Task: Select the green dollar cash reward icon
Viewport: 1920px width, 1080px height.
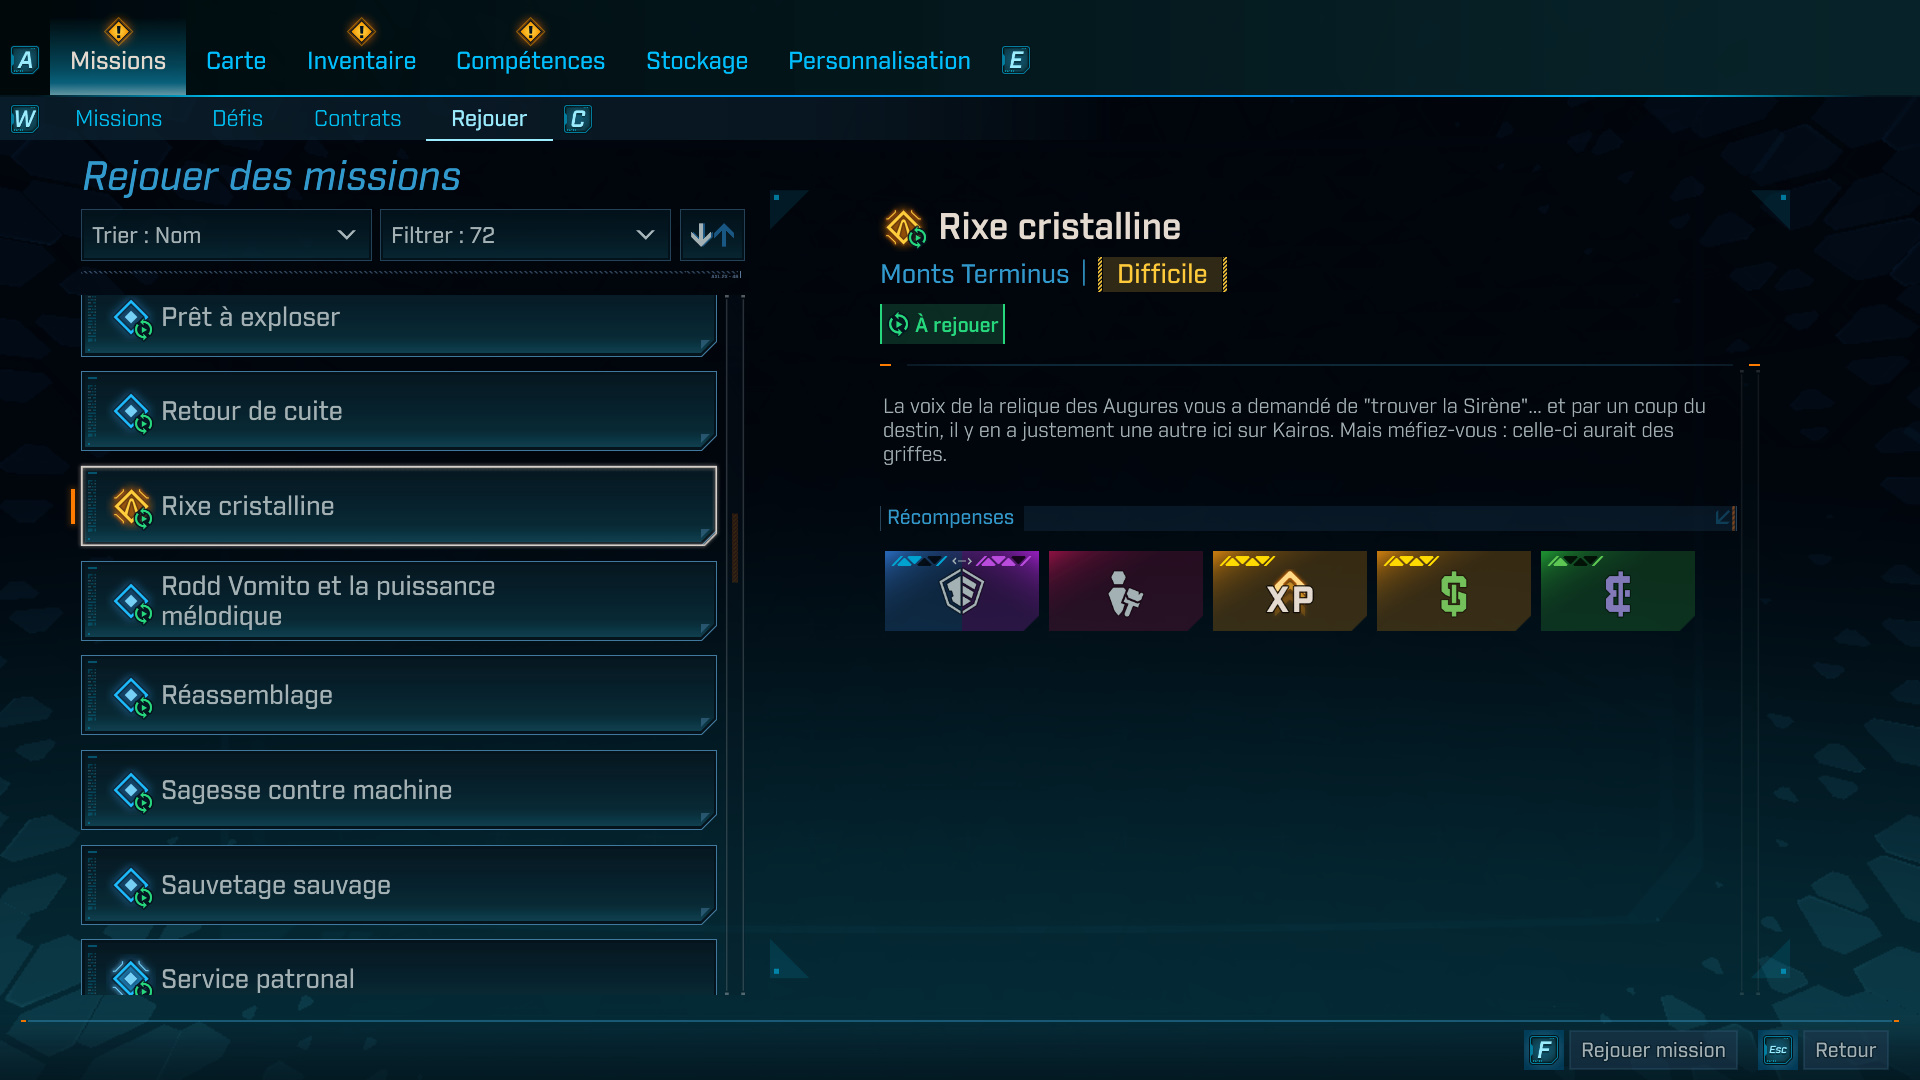Action: click(1453, 591)
